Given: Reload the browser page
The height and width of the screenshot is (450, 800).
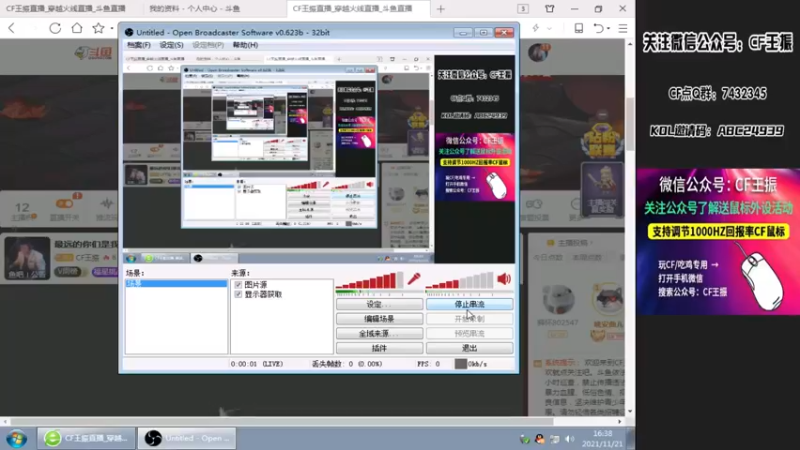Looking at the screenshot, I should point(55,28).
